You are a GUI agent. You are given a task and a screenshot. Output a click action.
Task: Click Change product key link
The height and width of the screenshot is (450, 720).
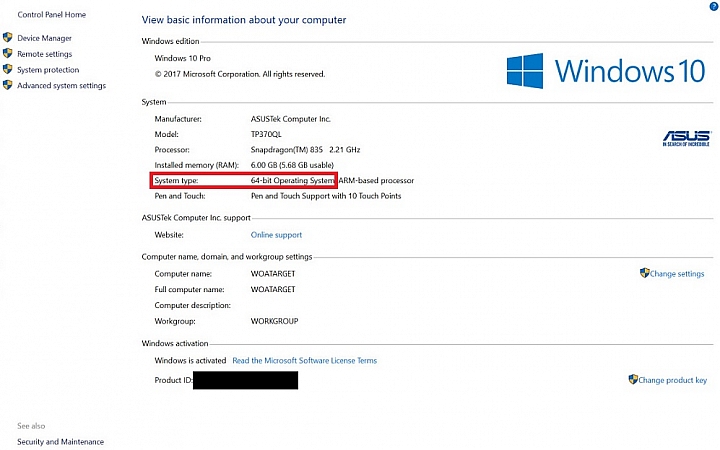tap(673, 380)
